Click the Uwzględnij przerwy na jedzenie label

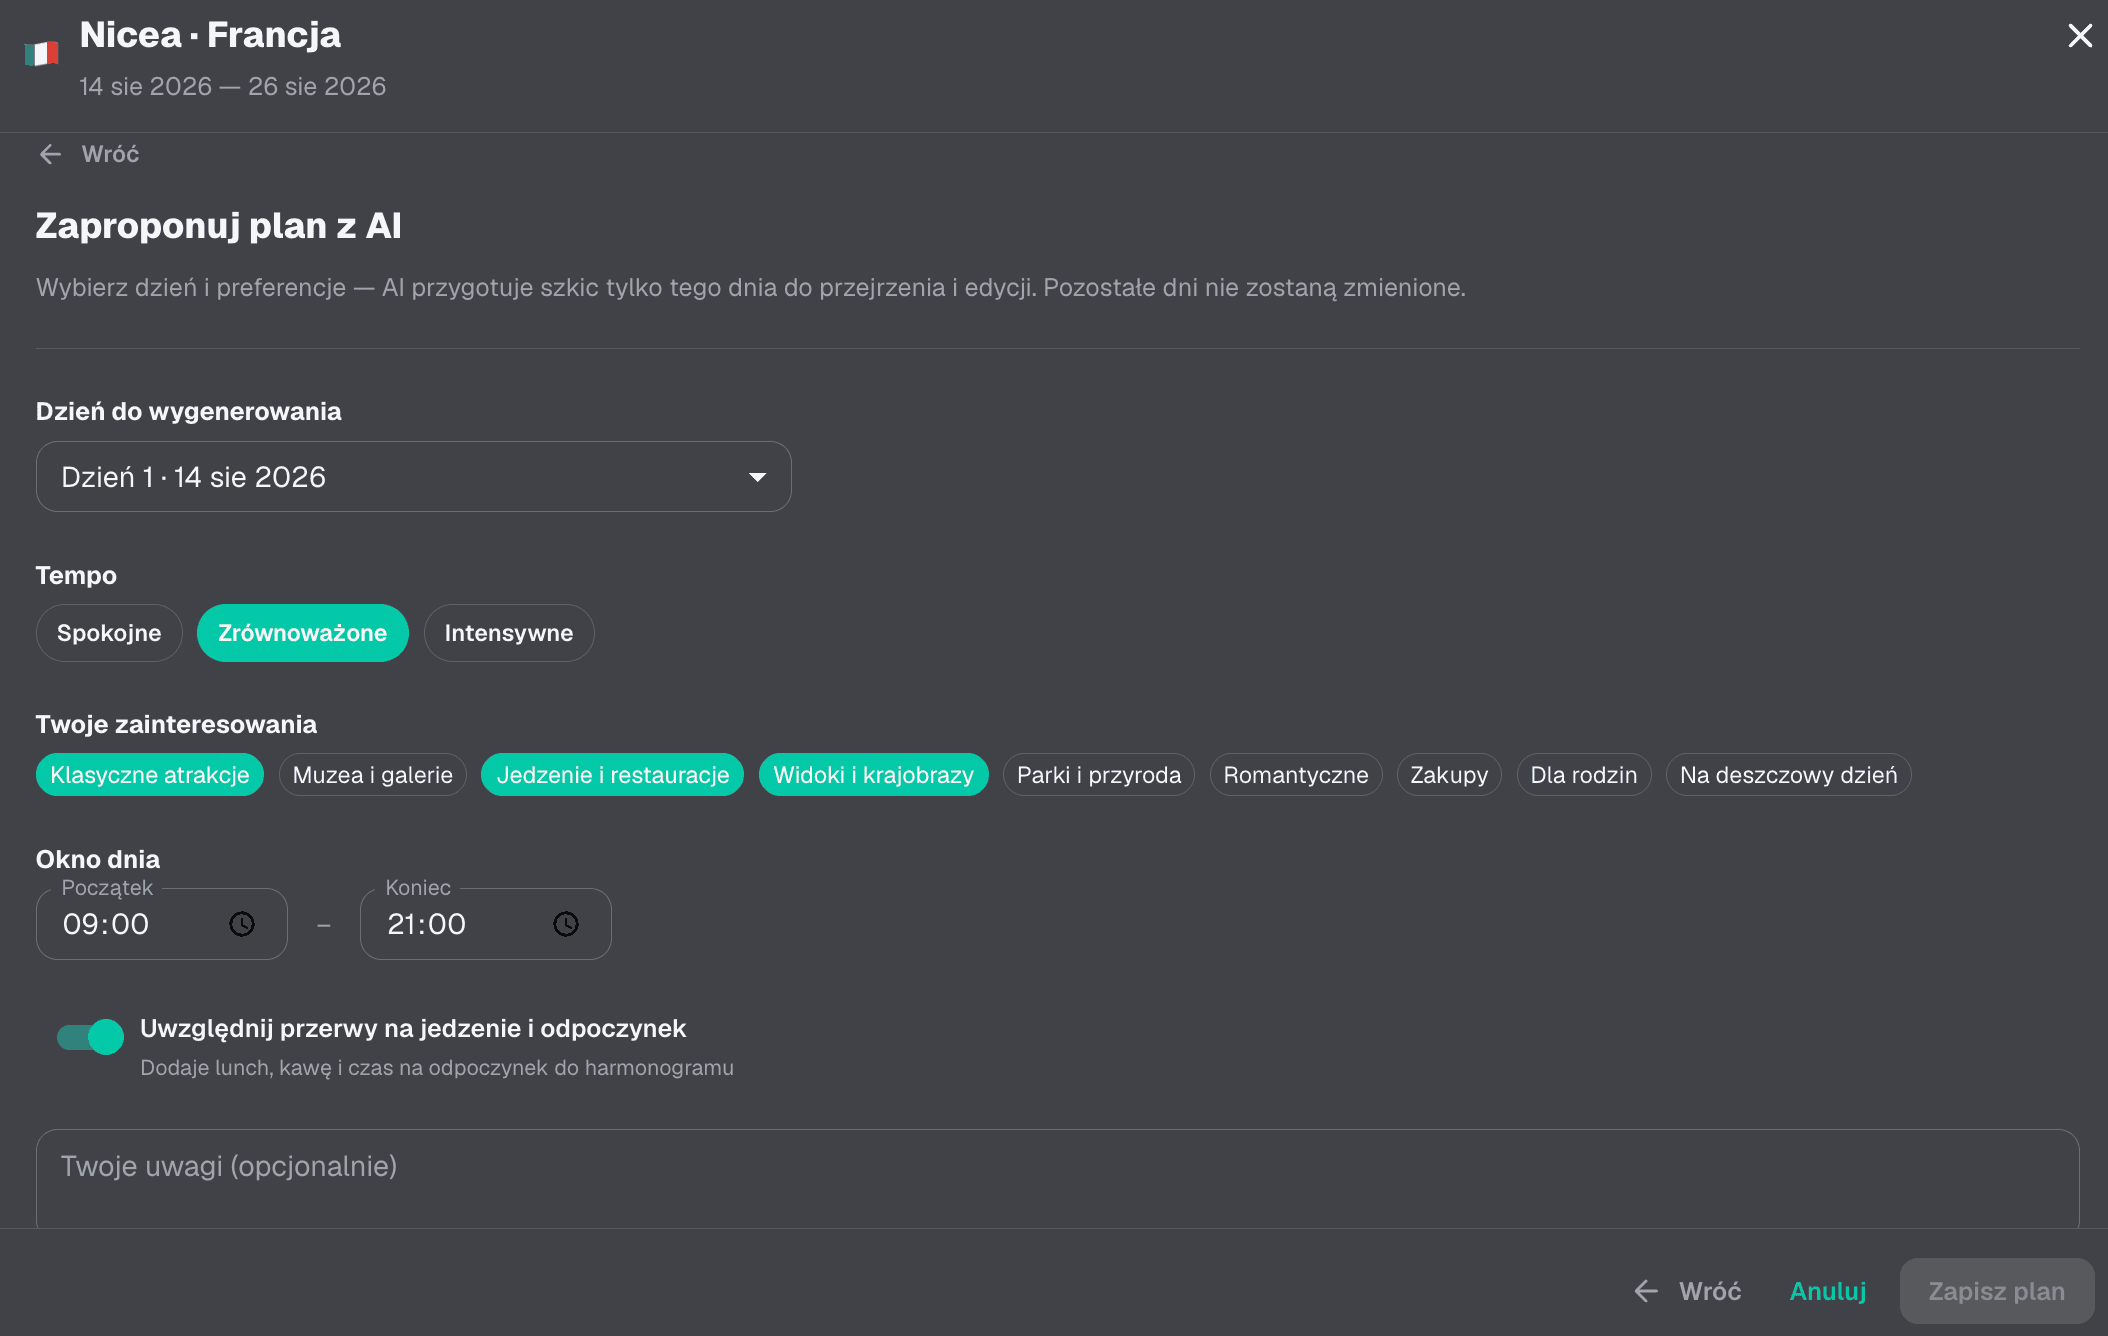point(413,1028)
